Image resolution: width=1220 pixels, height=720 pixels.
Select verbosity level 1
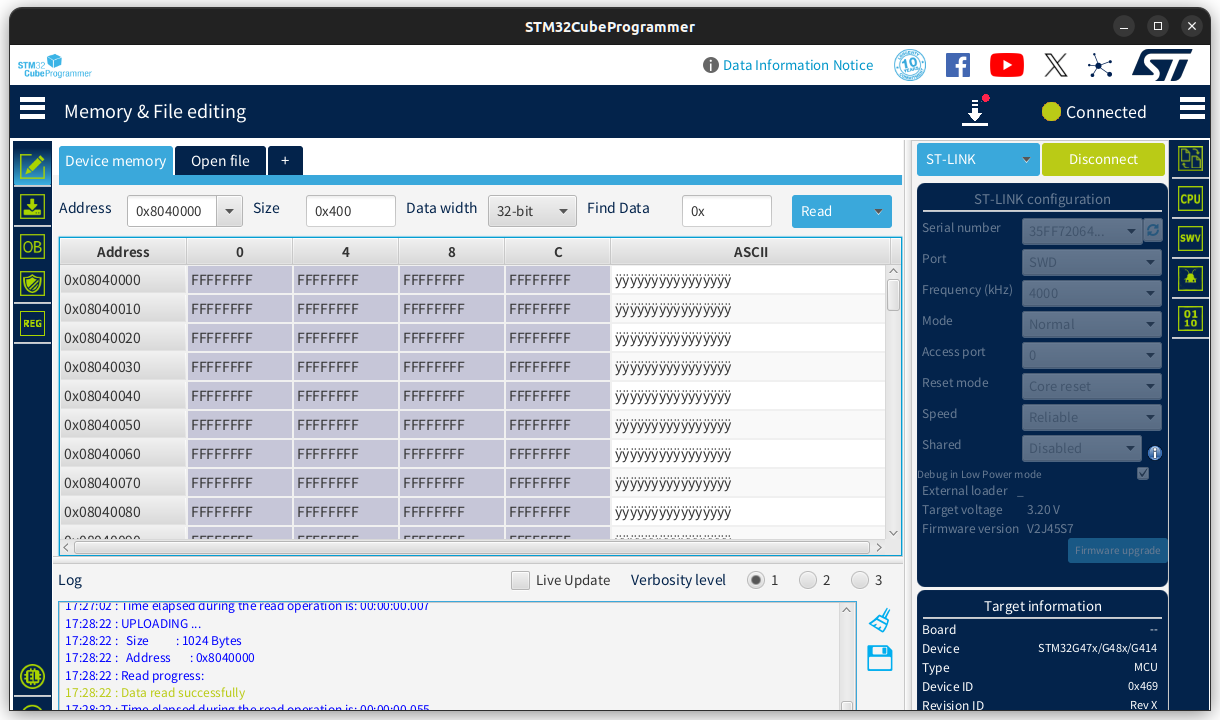[756, 580]
